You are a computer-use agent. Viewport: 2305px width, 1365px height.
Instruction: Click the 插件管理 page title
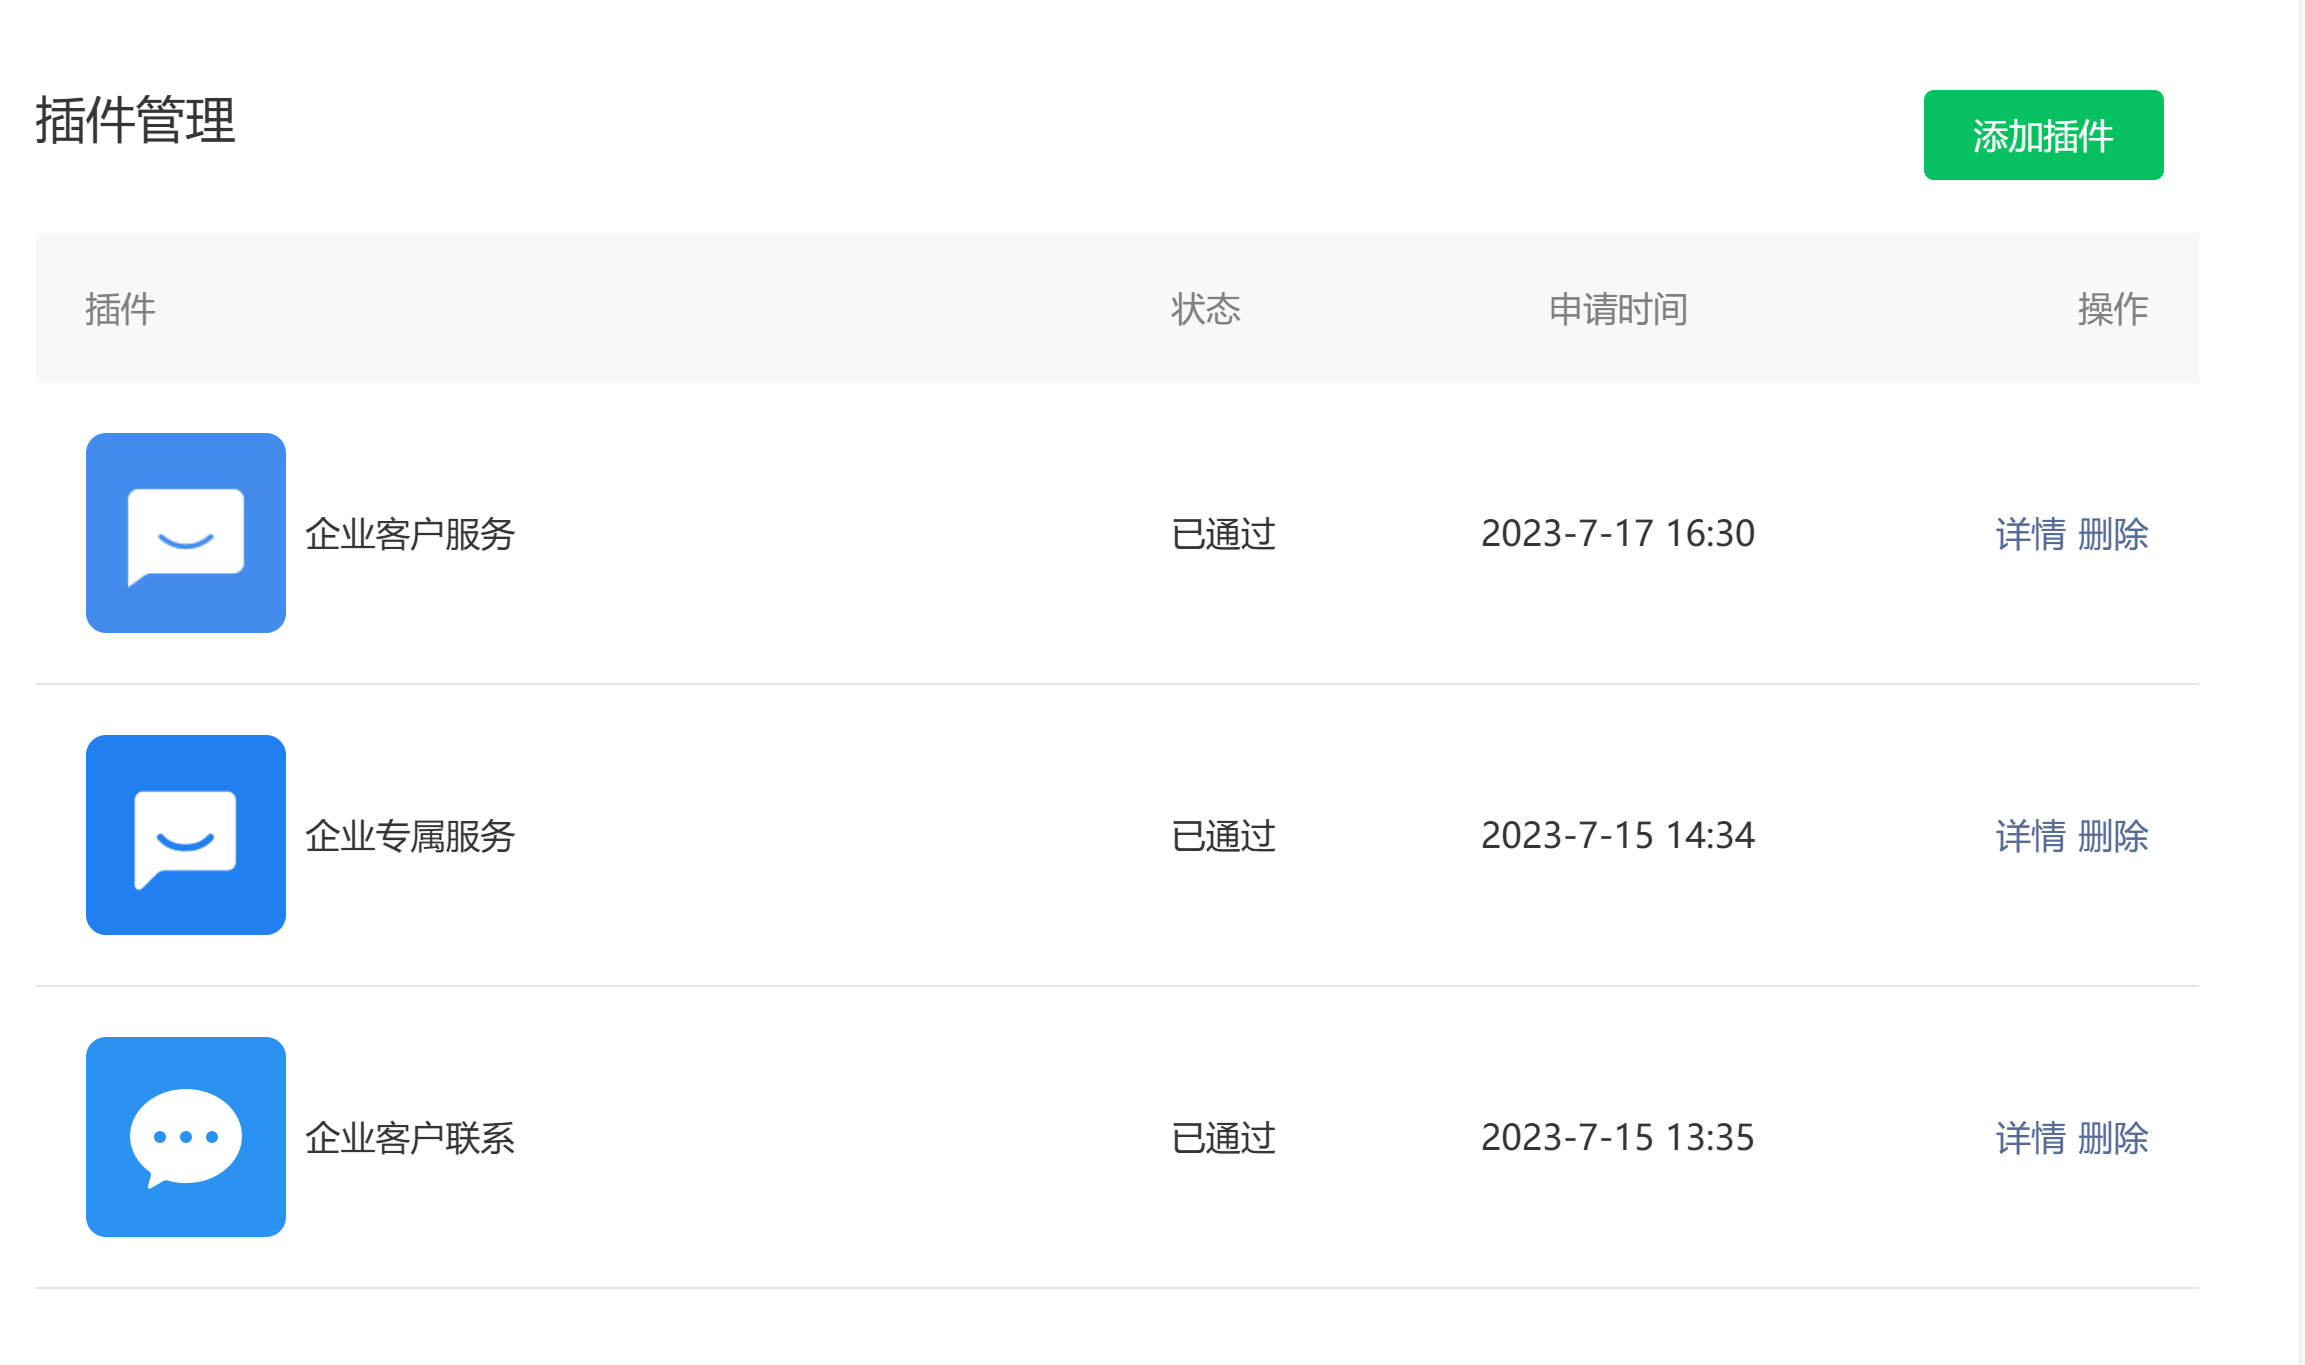click(136, 120)
